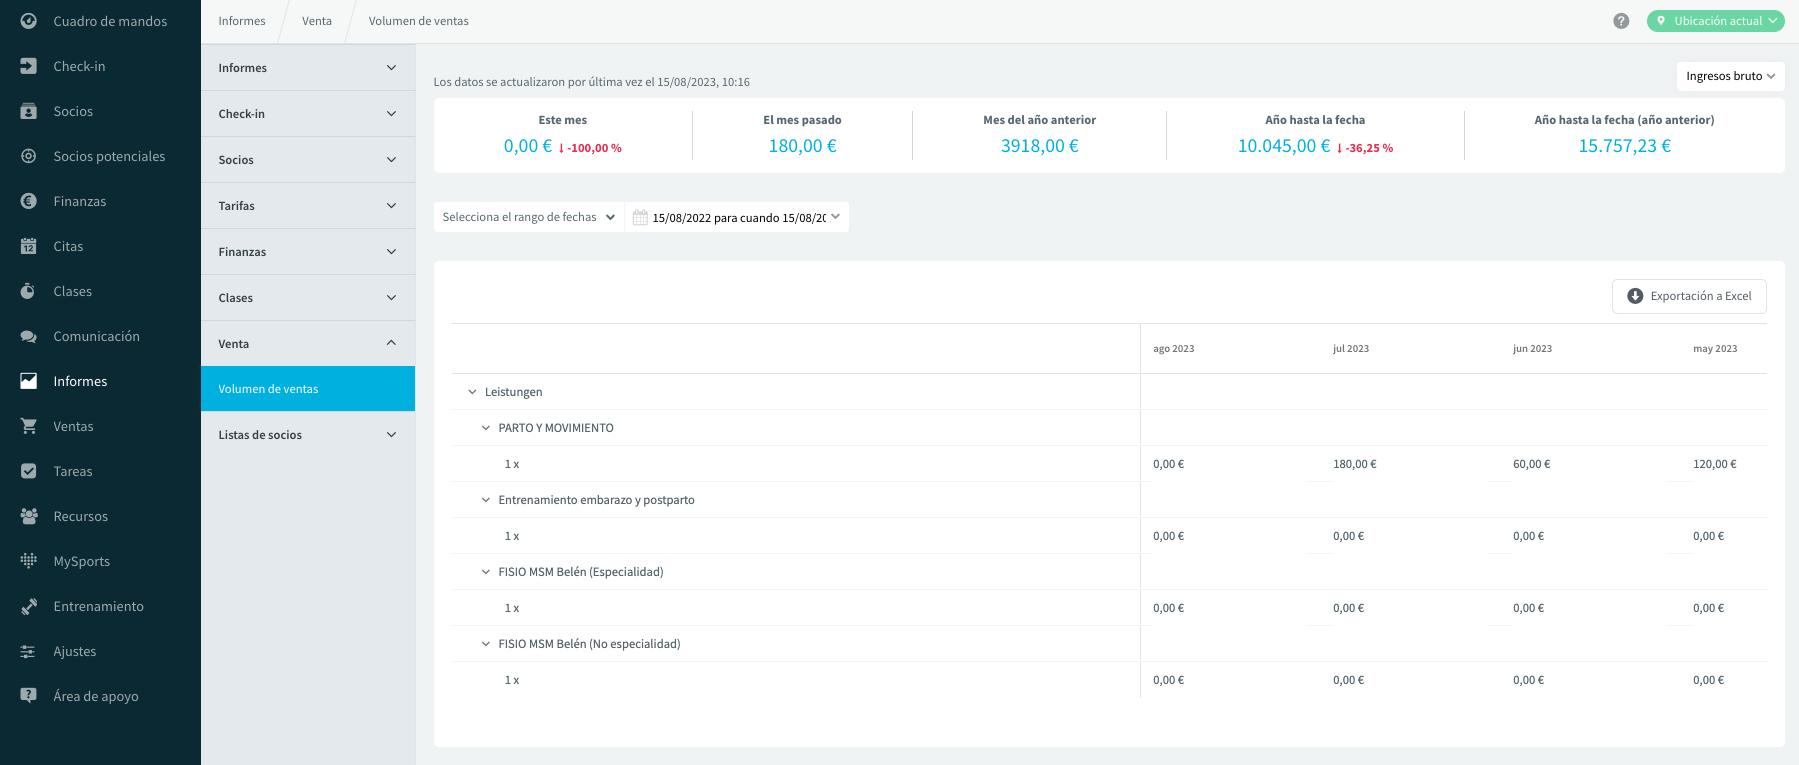Click the 0,00 € Este mes value
This screenshot has width=1799, height=765.
point(528,146)
